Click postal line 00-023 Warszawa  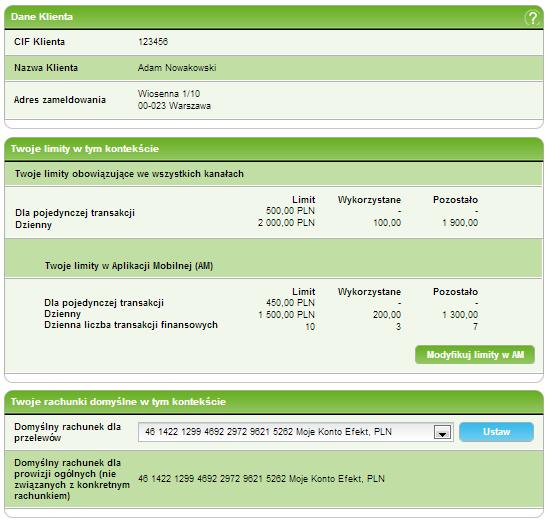(174, 106)
